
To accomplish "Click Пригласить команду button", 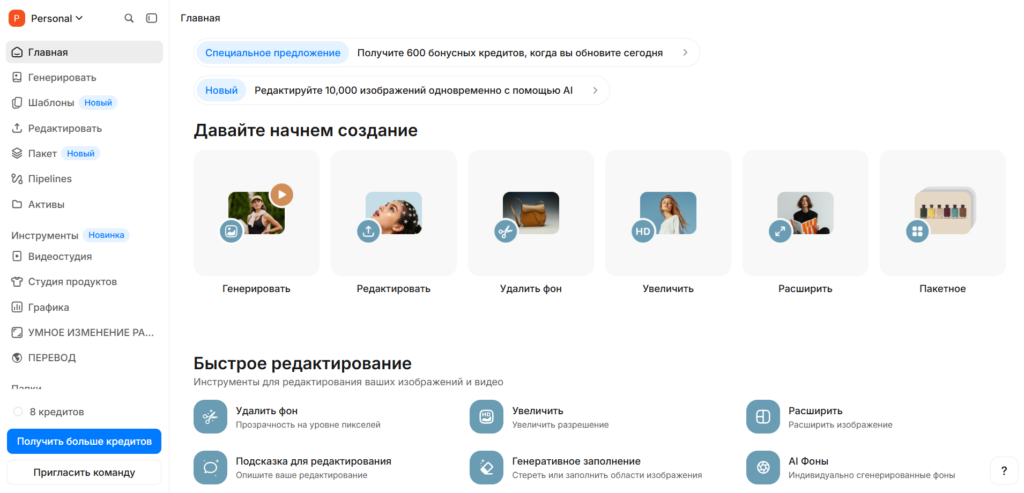I will (84, 472).
